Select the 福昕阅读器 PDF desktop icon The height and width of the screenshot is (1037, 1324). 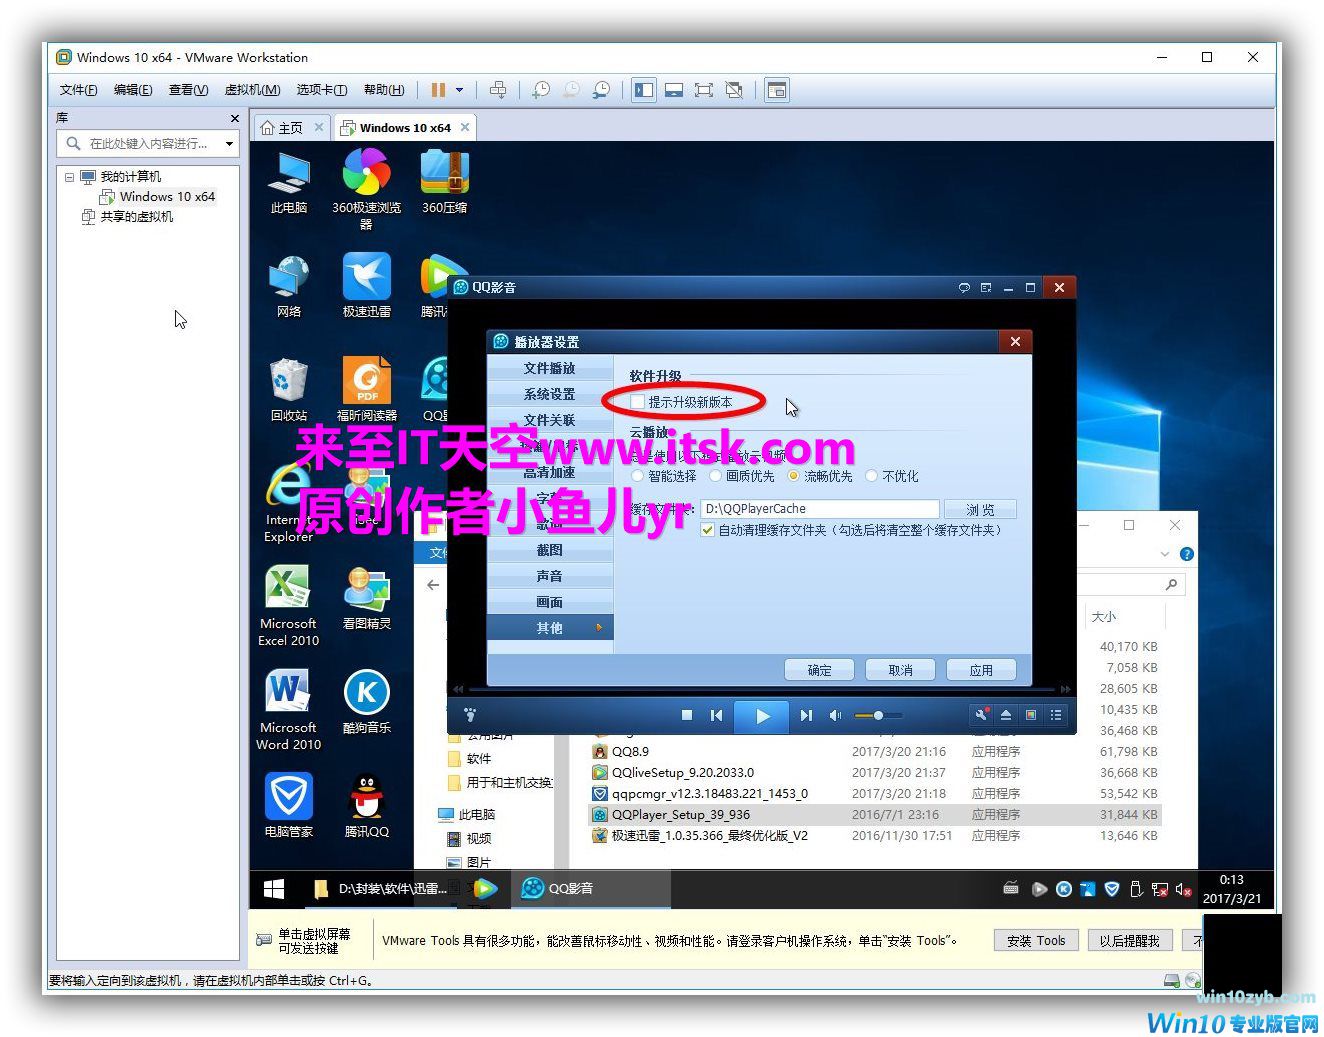pos(366,390)
